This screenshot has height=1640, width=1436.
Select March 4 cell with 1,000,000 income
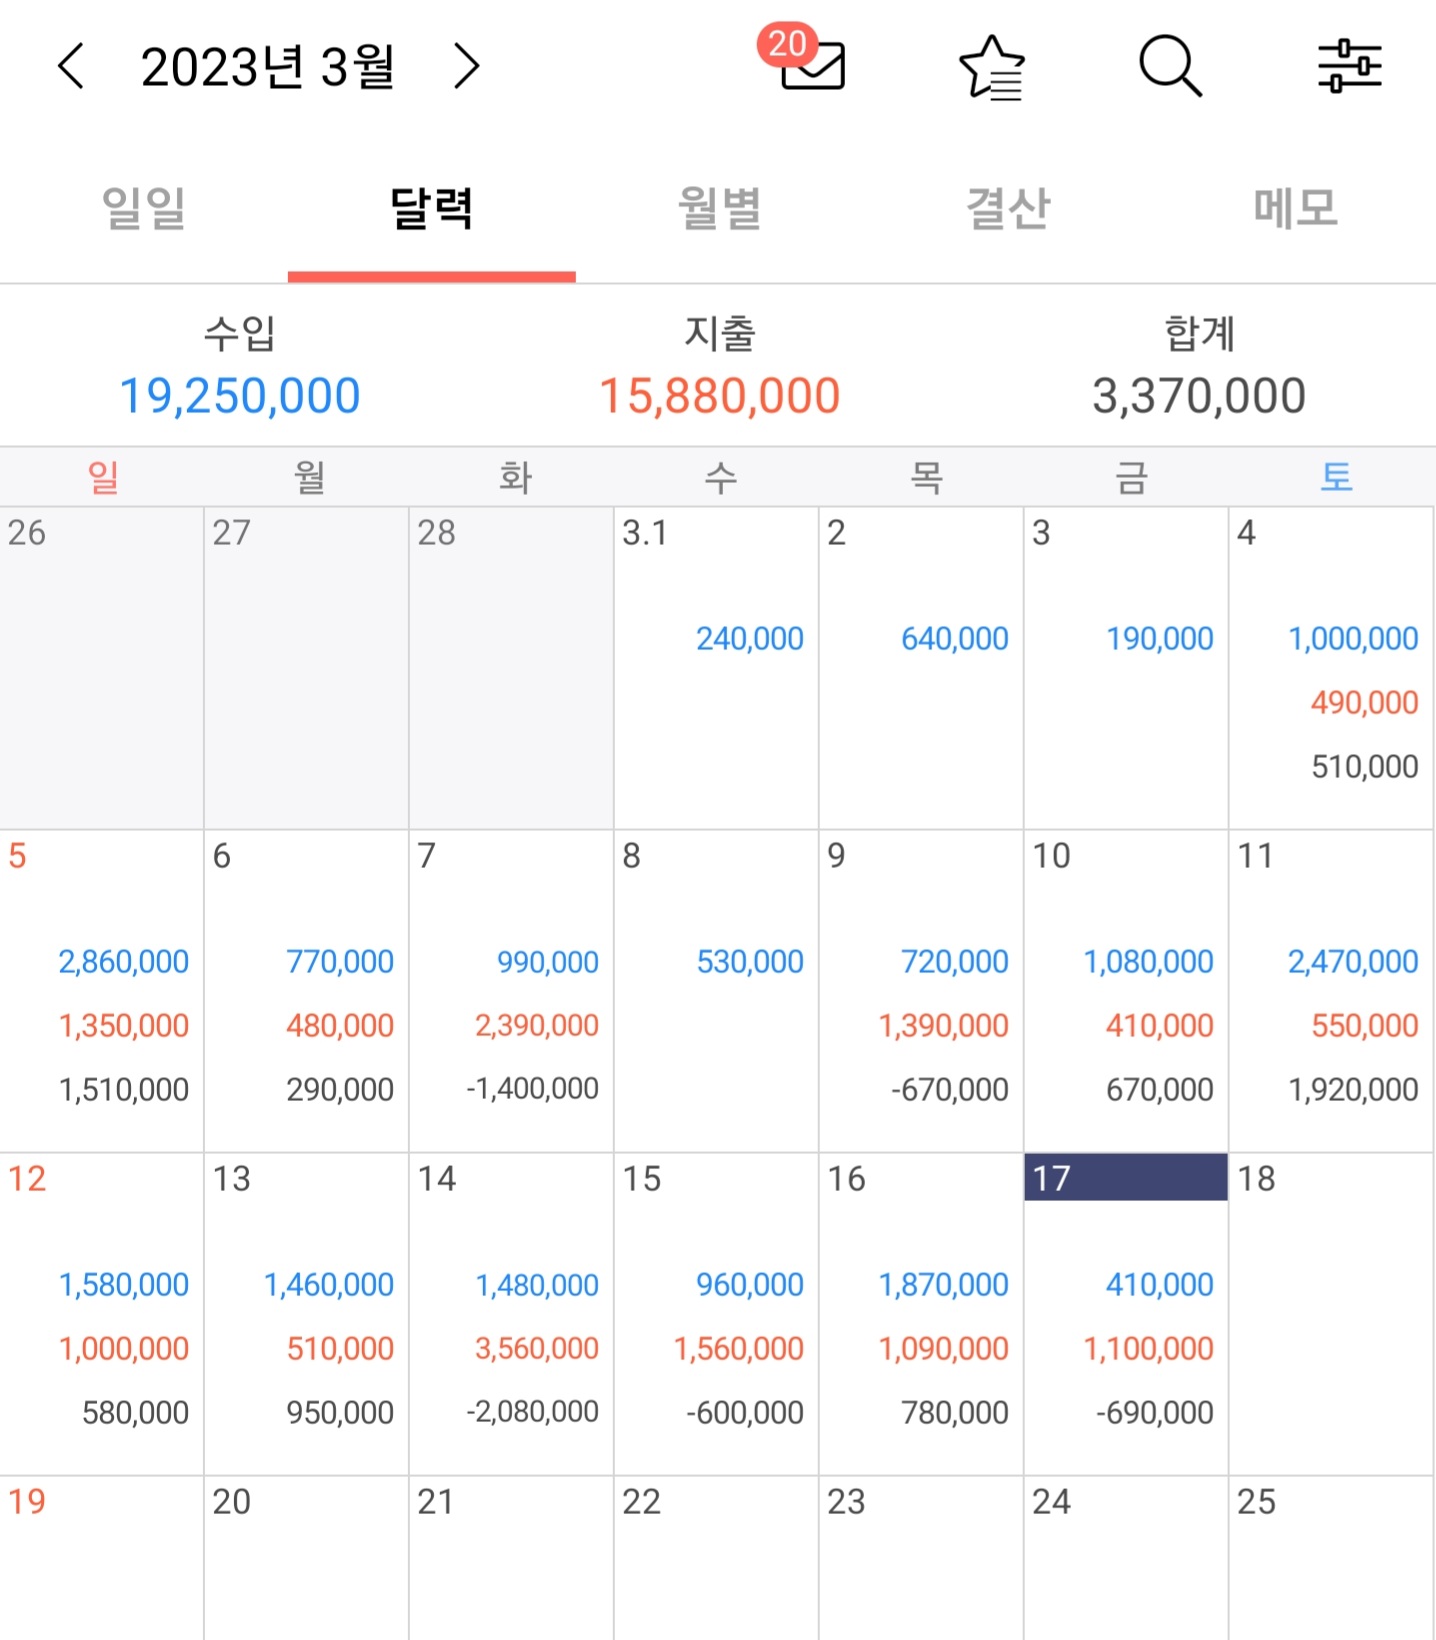[x=1331, y=668]
